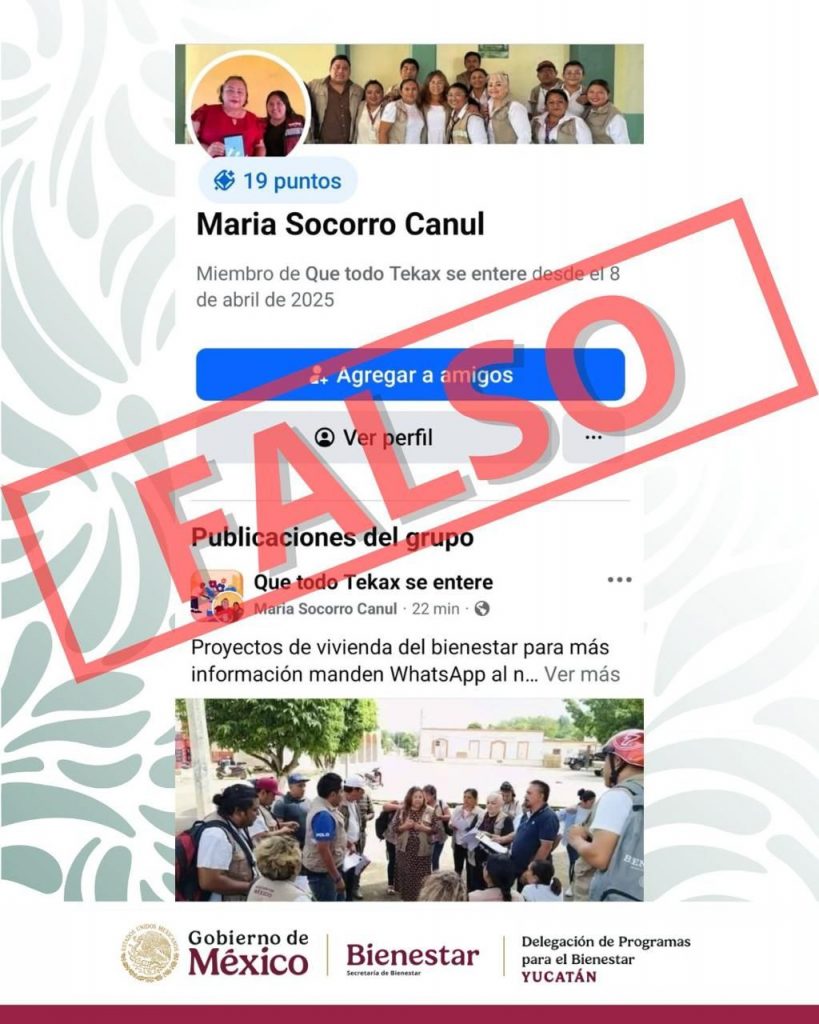819x1024 pixels.
Task: Expand post text with Ver más
Action: point(582,674)
